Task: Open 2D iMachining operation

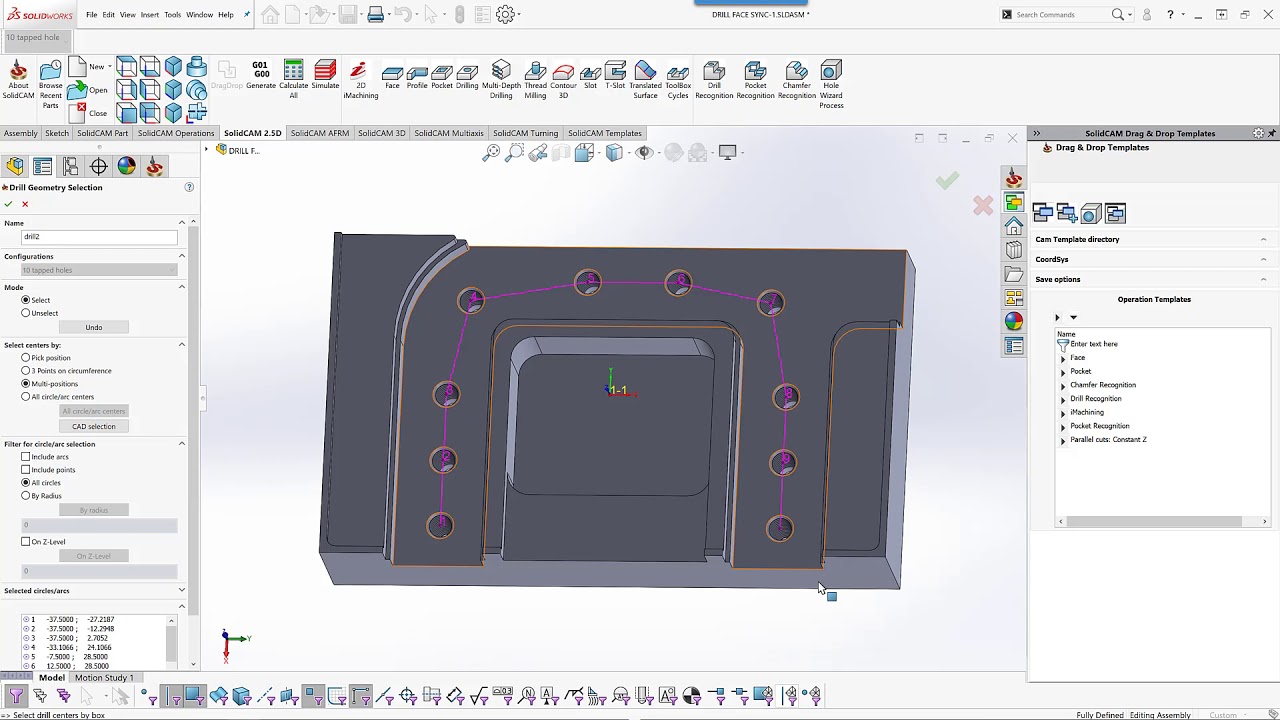Action: pos(360,80)
